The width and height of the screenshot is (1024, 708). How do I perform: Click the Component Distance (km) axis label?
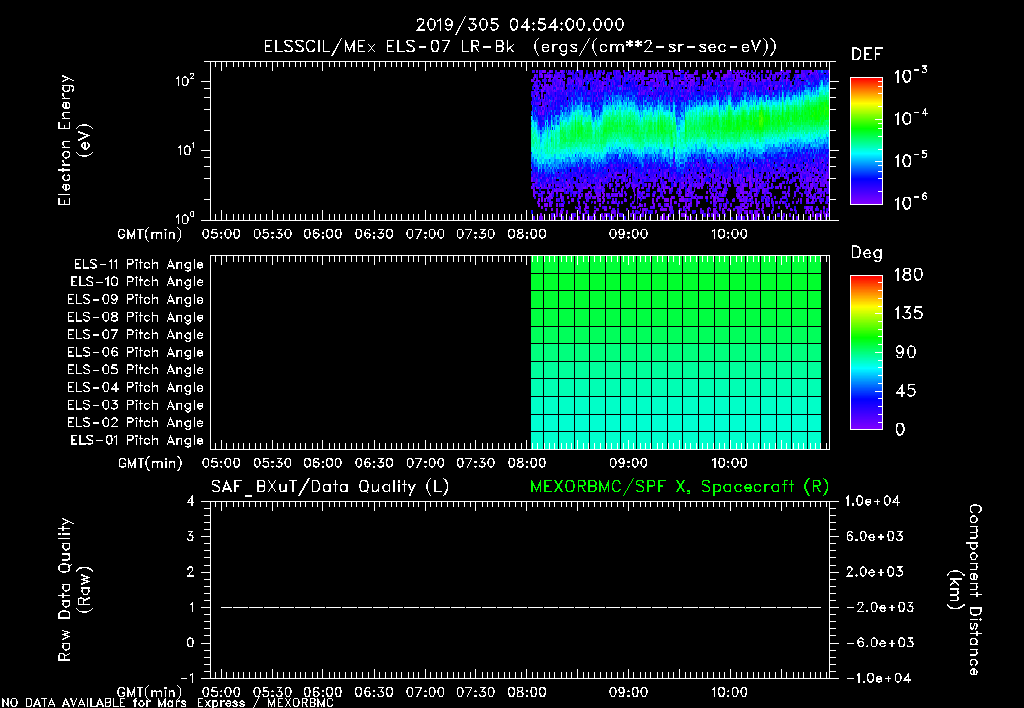tap(965, 590)
